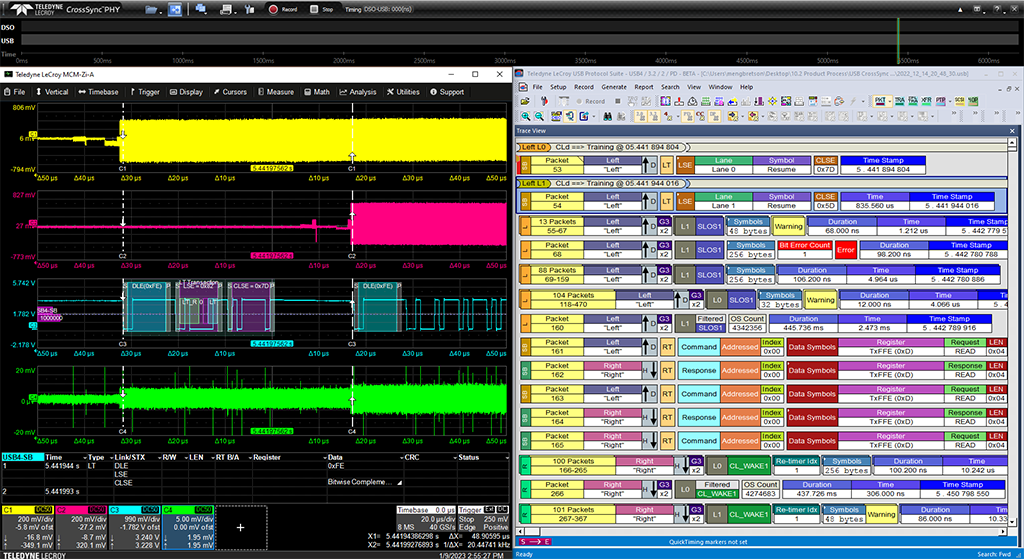The image size is (1024, 559).
Task: Toggle the 3.2 traffic hide button
Action: click(653, 116)
